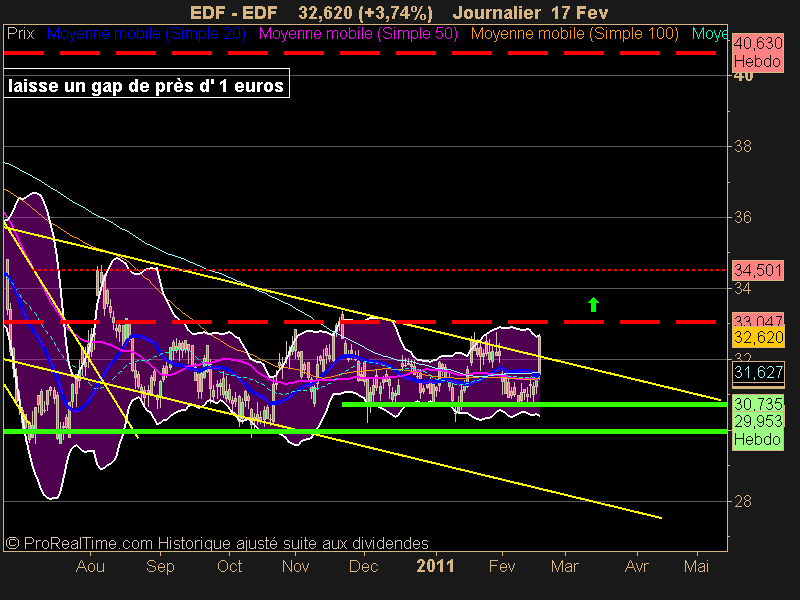Click the '29,953 Hebdo' support label

(x=758, y=431)
